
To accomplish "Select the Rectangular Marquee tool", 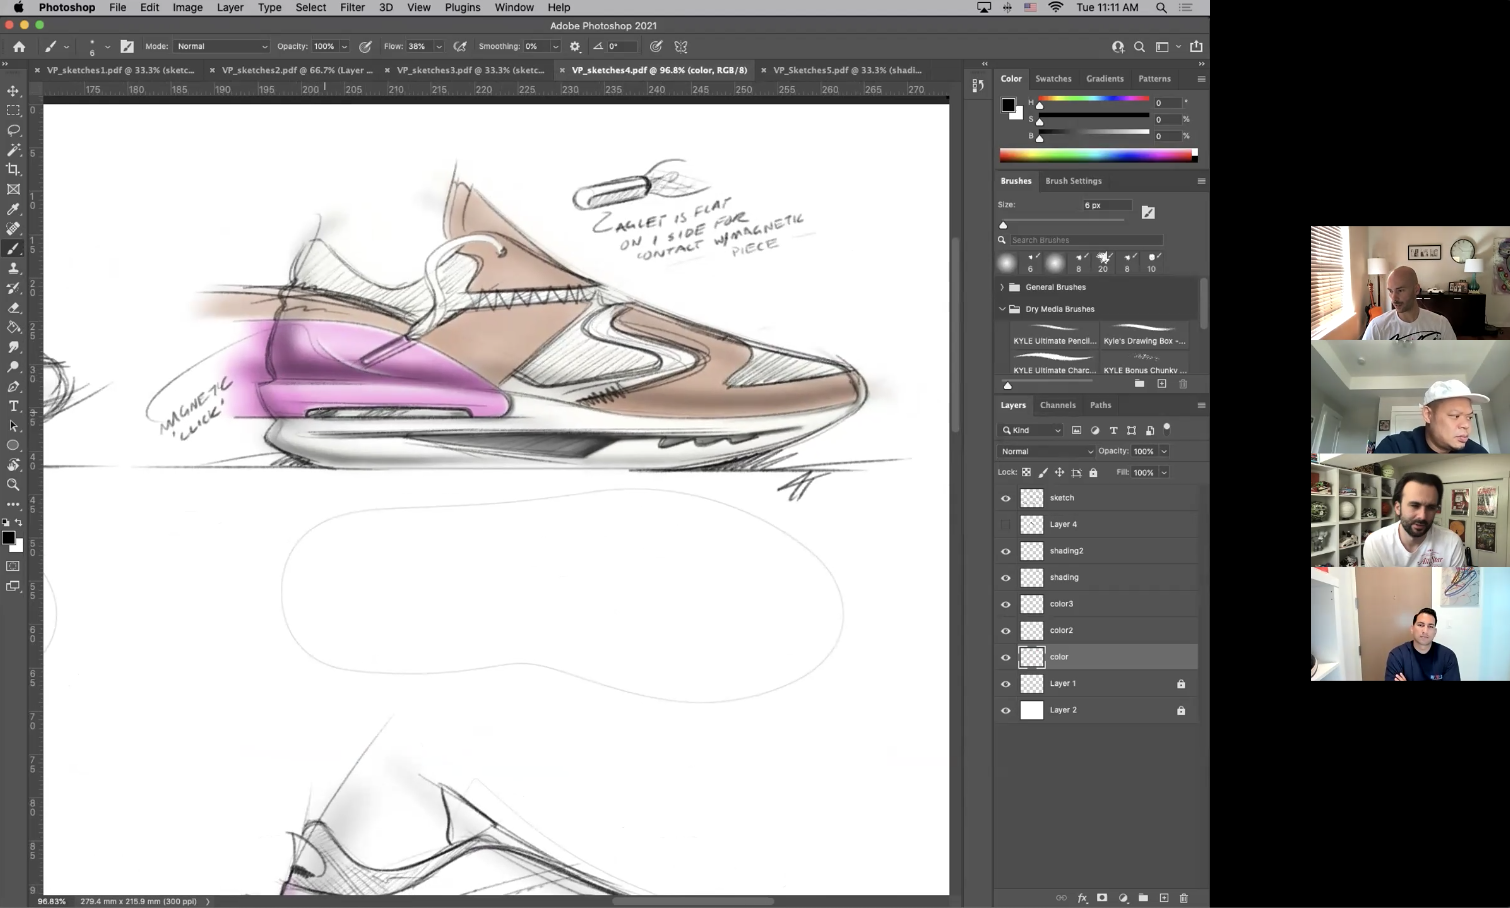I will pyautogui.click(x=13, y=110).
